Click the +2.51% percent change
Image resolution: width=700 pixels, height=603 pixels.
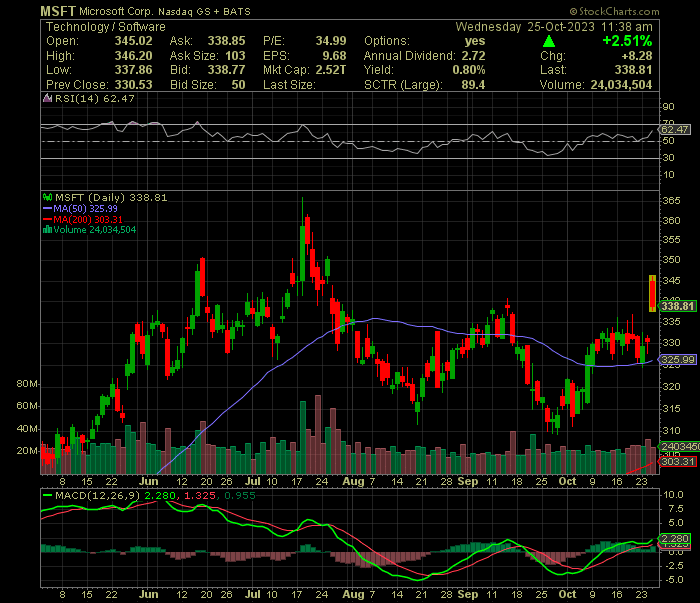tap(627, 41)
